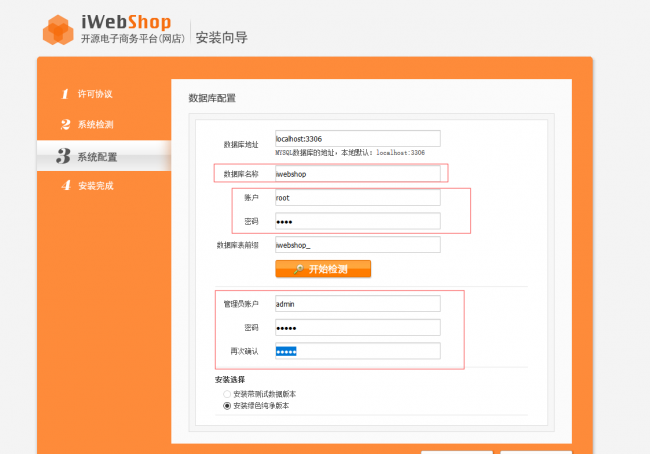Focus the administrator 密码 field below admin
The height and width of the screenshot is (454, 650).
click(358, 328)
